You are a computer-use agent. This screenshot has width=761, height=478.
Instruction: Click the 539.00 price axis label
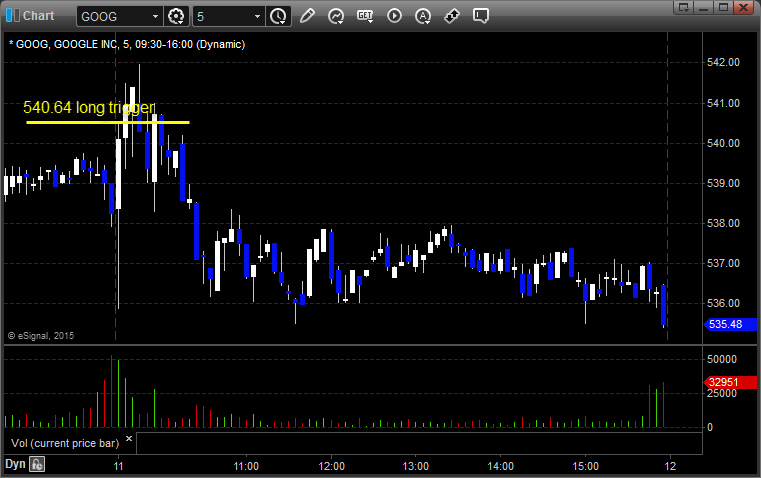[724, 183]
